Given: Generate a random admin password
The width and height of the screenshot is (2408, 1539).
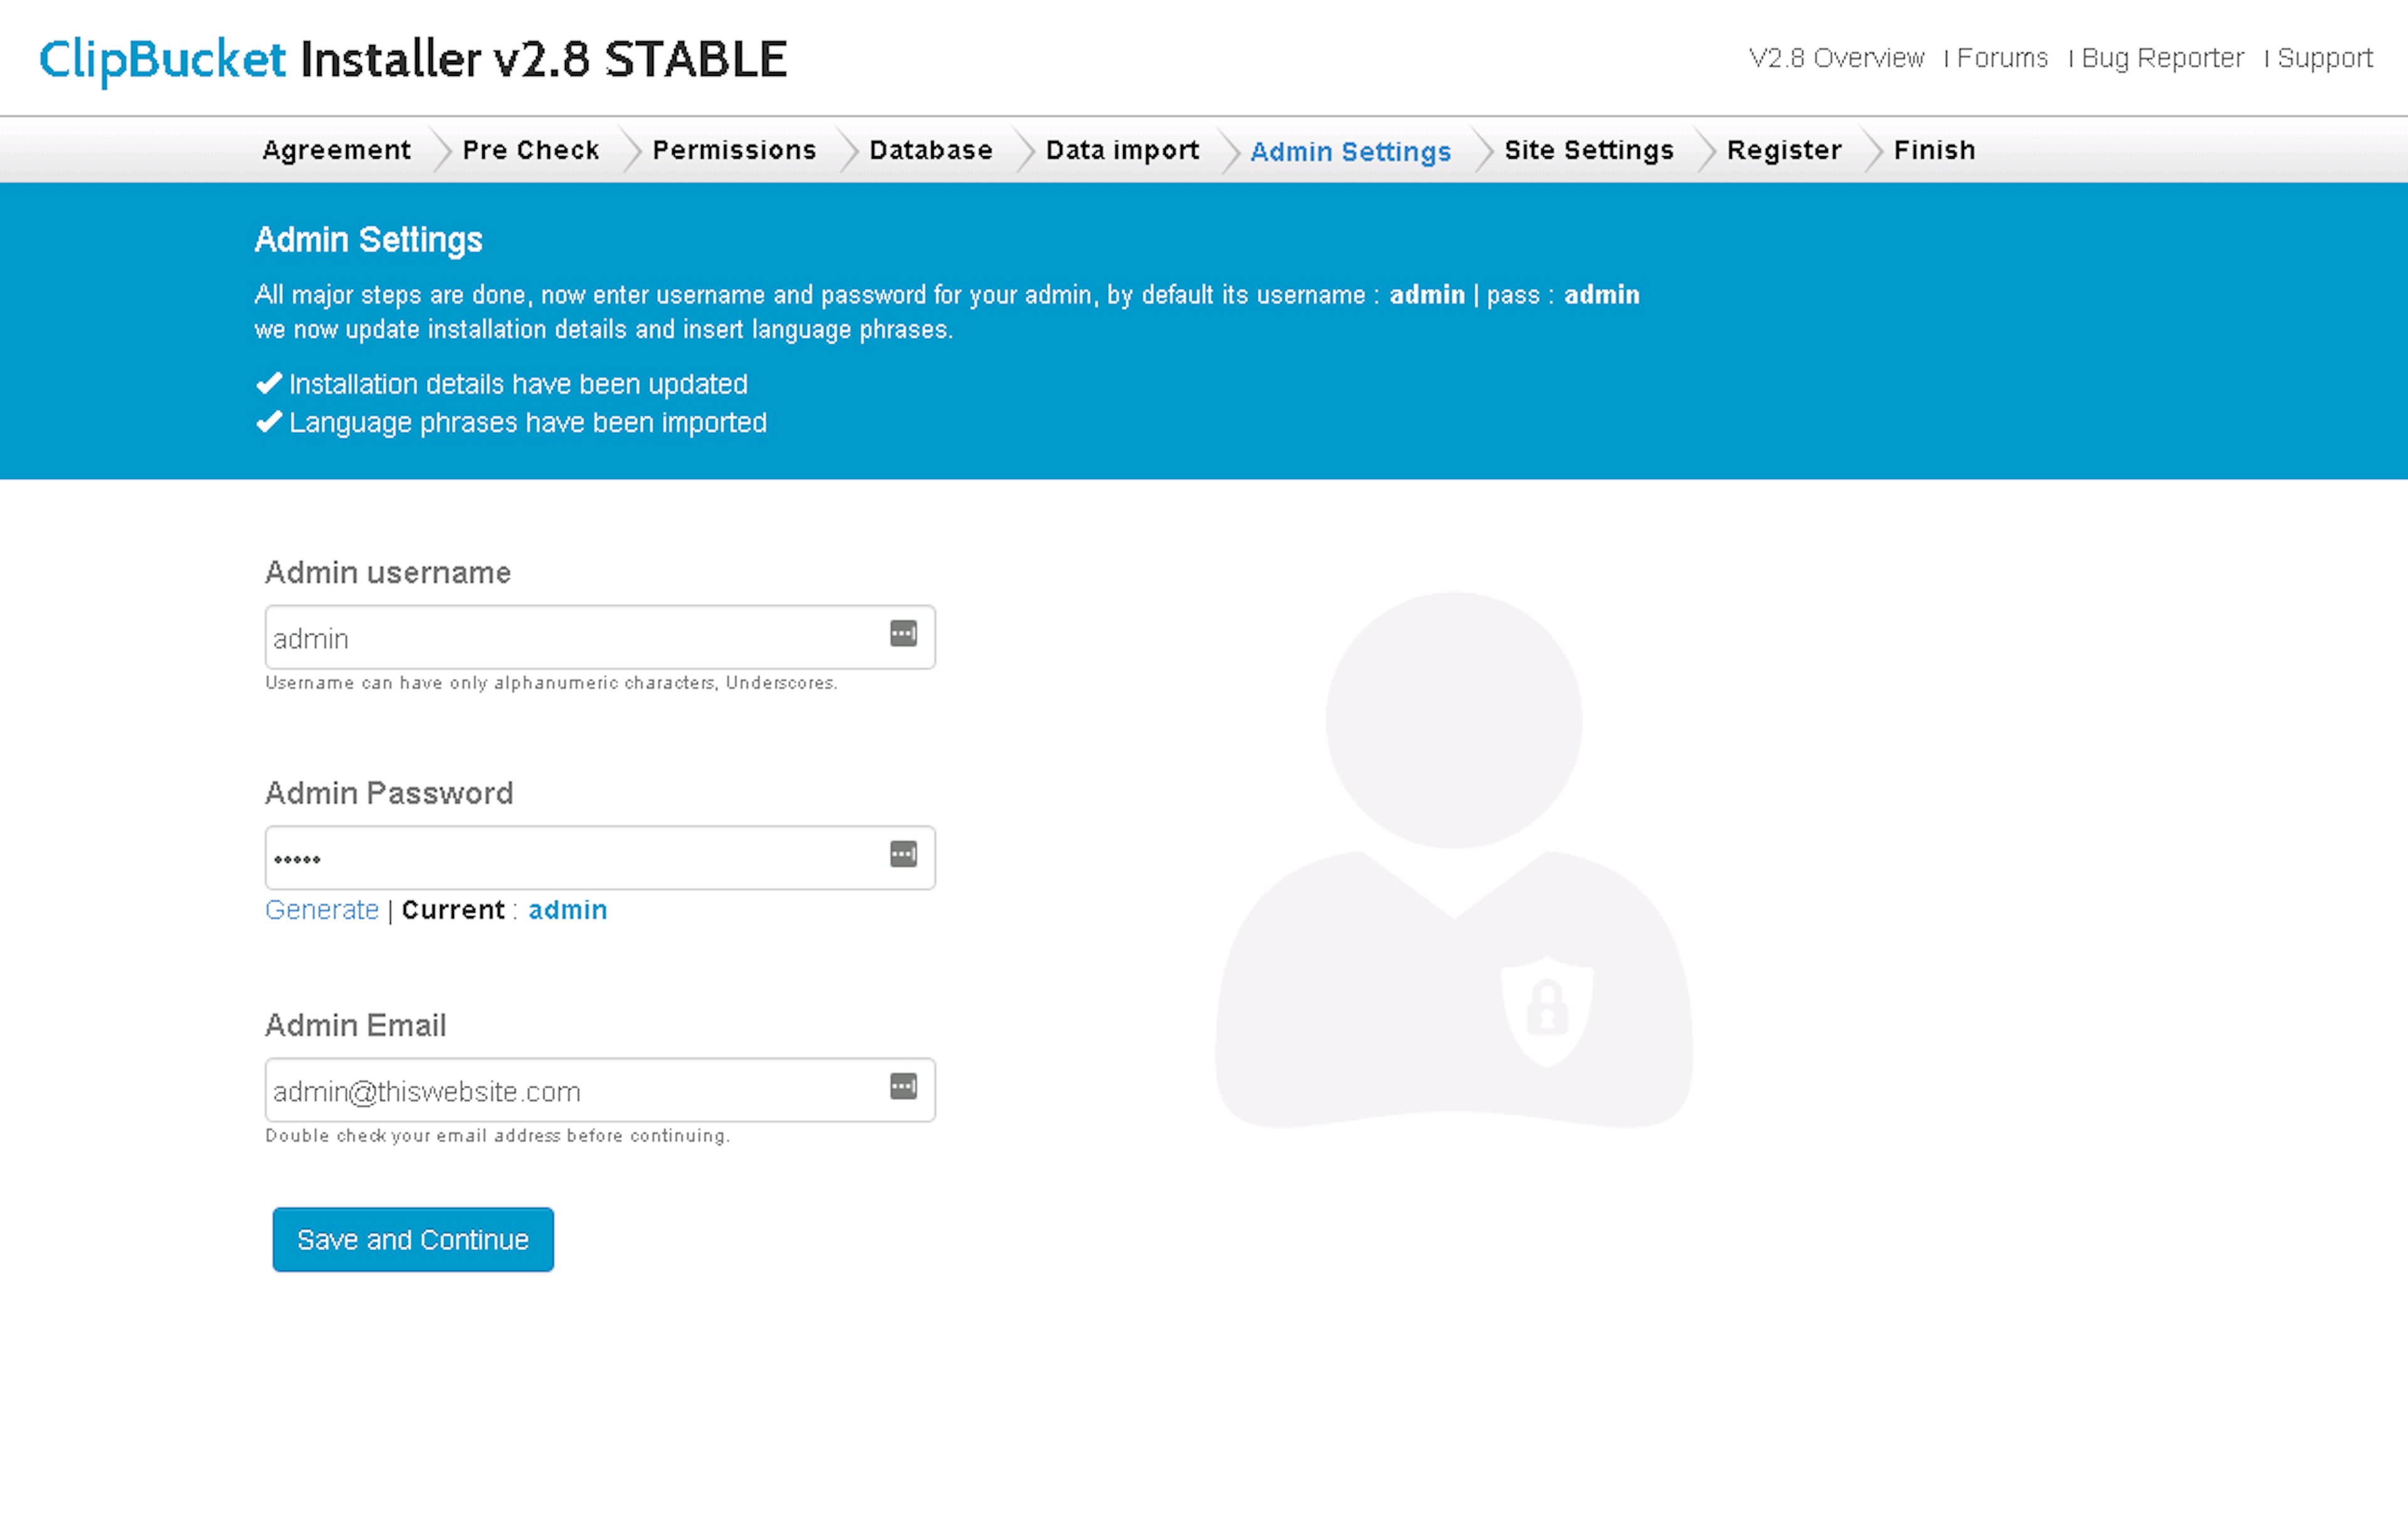Looking at the screenshot, I should pyautogui.click(x=322, y=910).
